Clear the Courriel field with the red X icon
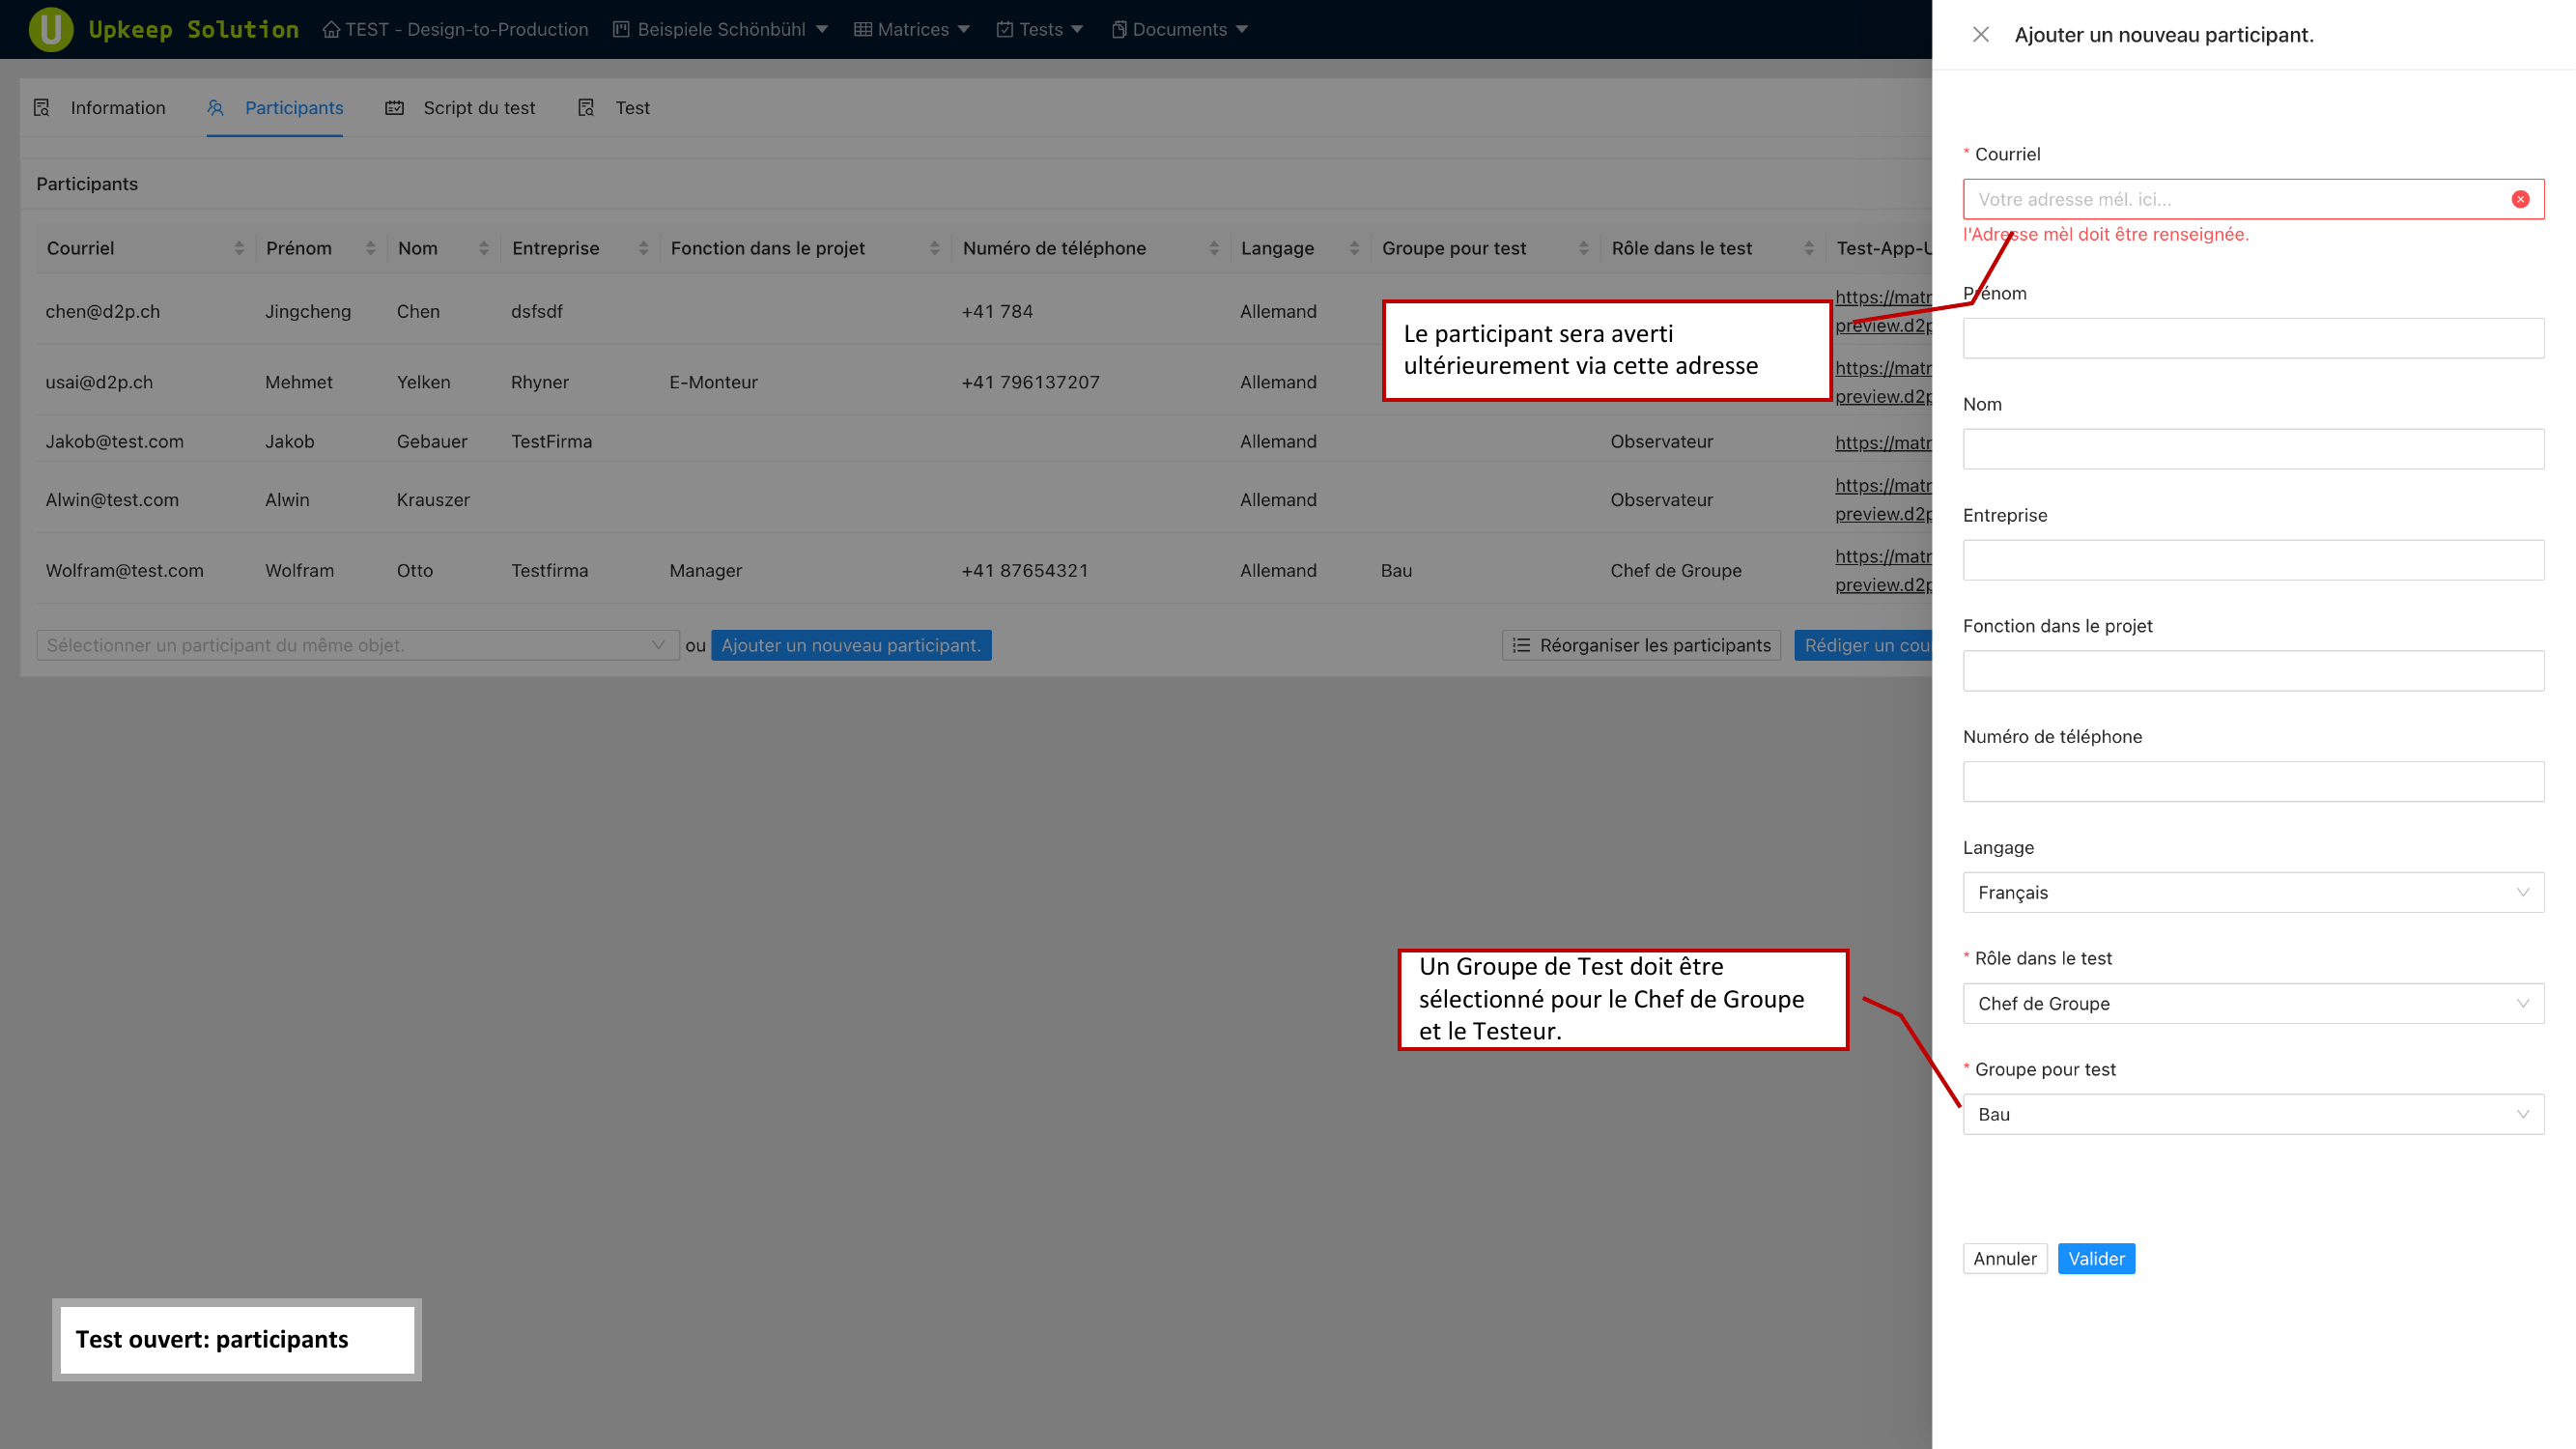This screenshot has height=1449, width=2576. [2520, 199]
